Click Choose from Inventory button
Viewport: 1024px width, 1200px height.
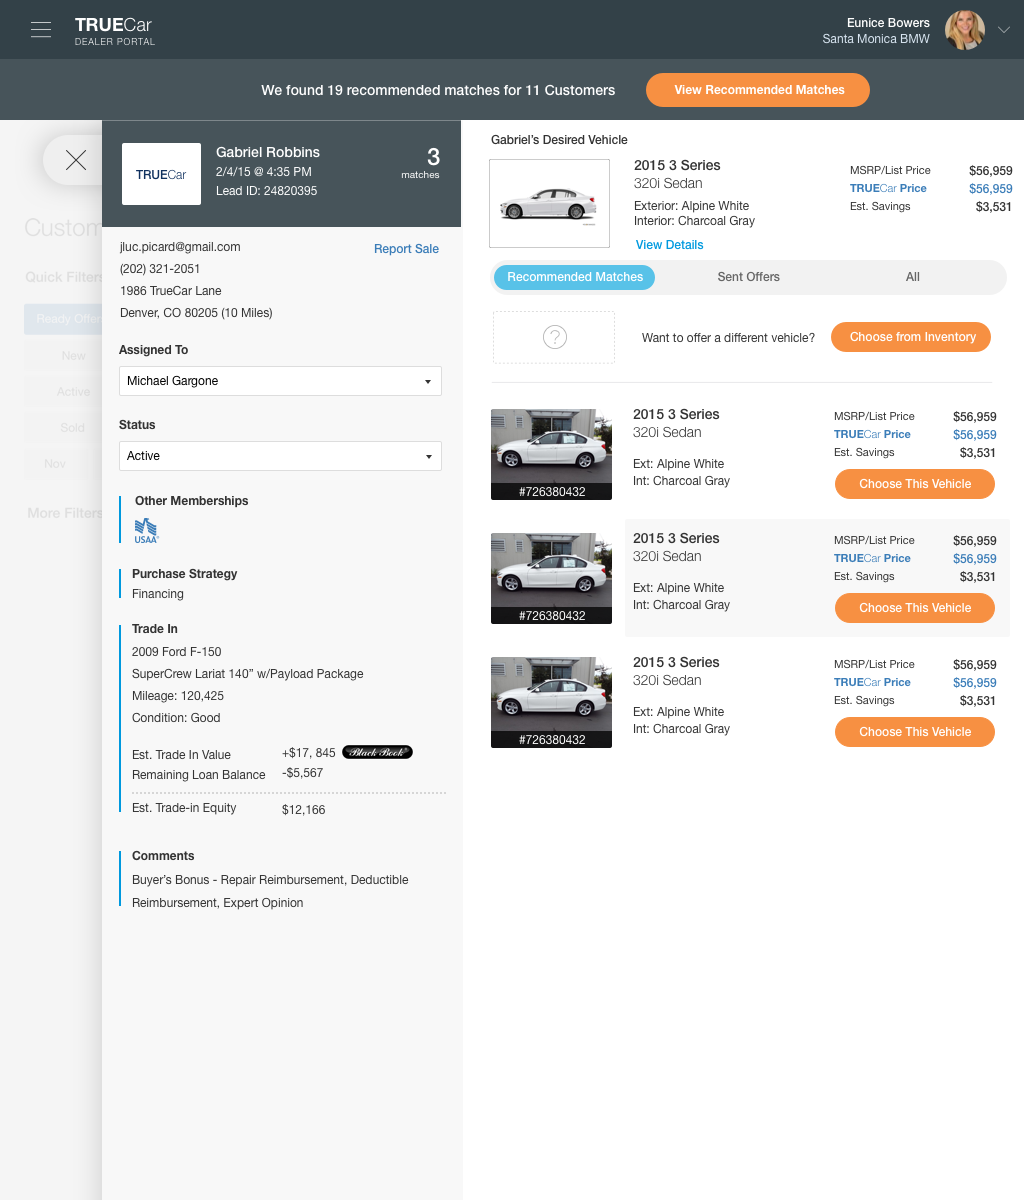[911, 337]
